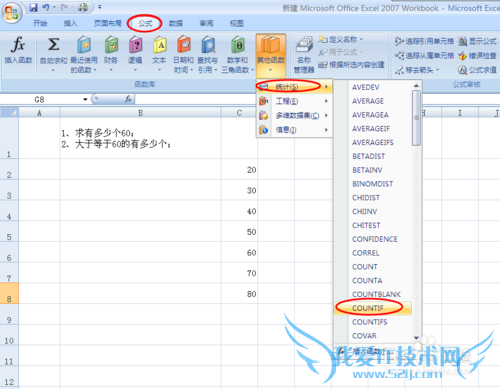This screenshot has width=500, height=389.
Task: Choose the CONFIDENCE function
Action: [375, 239]
